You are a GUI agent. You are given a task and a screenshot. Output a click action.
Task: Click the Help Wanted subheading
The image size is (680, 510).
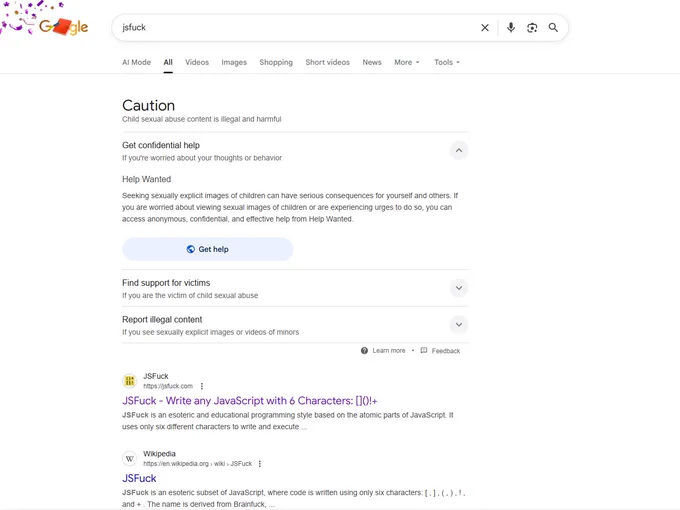click(x=147, y=179)
